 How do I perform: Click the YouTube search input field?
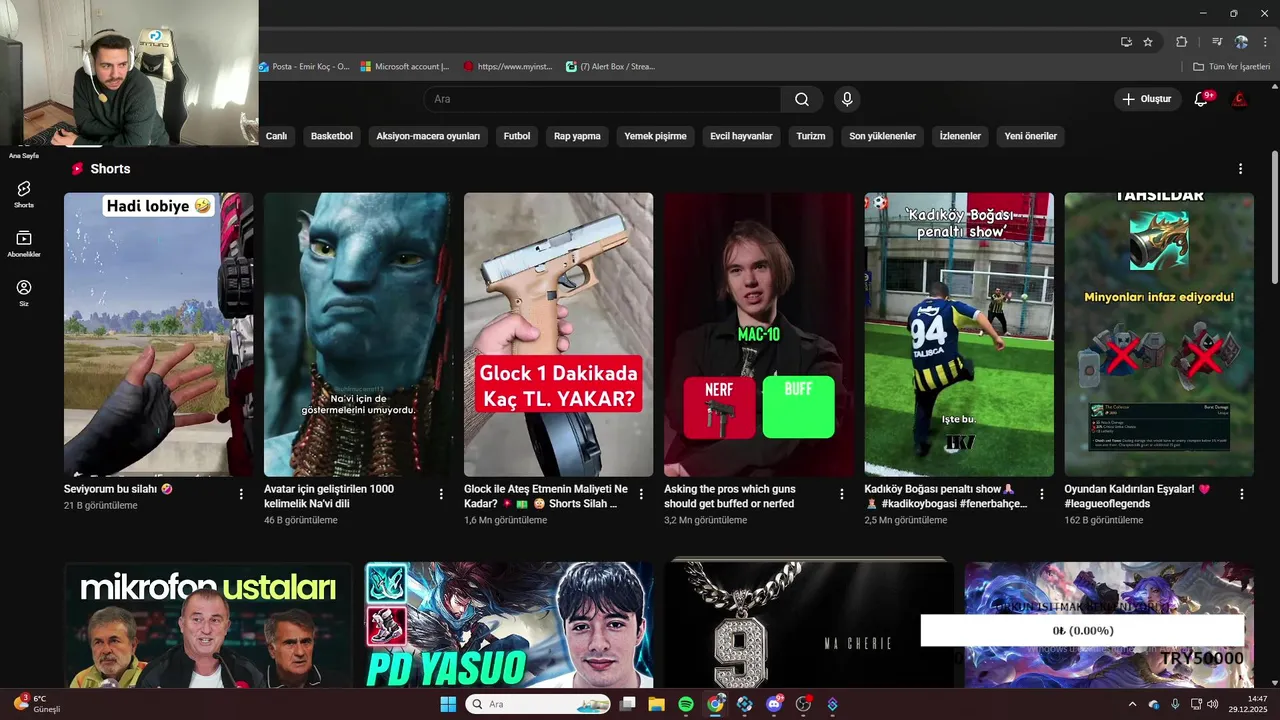(x=603, y=99)
